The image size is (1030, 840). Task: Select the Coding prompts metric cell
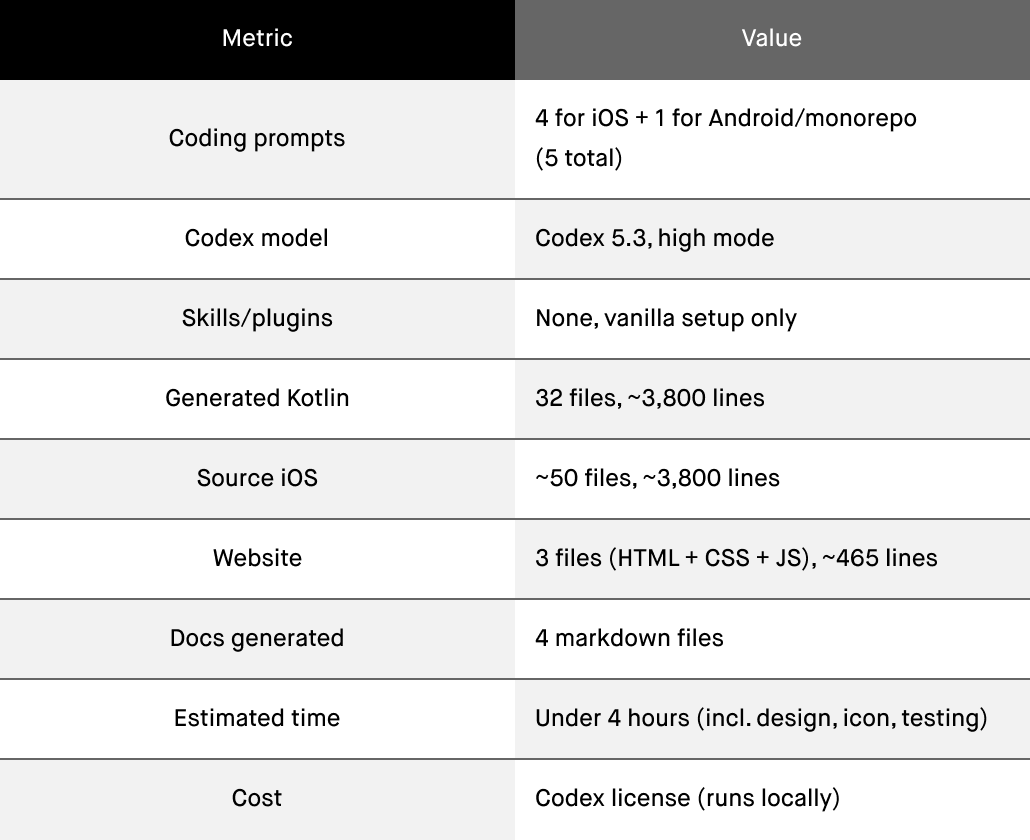(x=257, y=139)
